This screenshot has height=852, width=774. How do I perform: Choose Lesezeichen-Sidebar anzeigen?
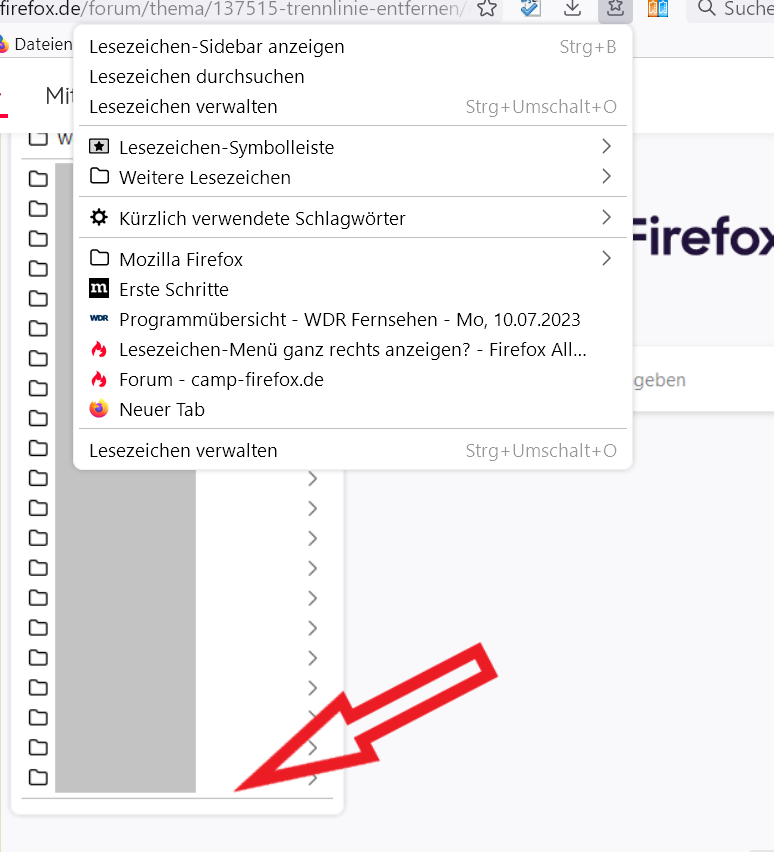point(353,47)
